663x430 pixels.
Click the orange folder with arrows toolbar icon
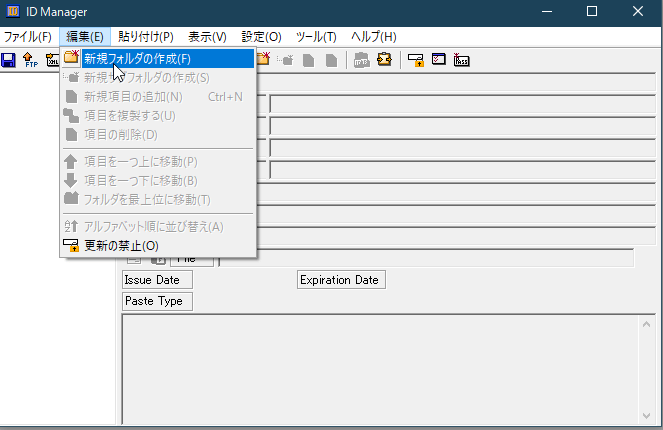tap(384, 59)
